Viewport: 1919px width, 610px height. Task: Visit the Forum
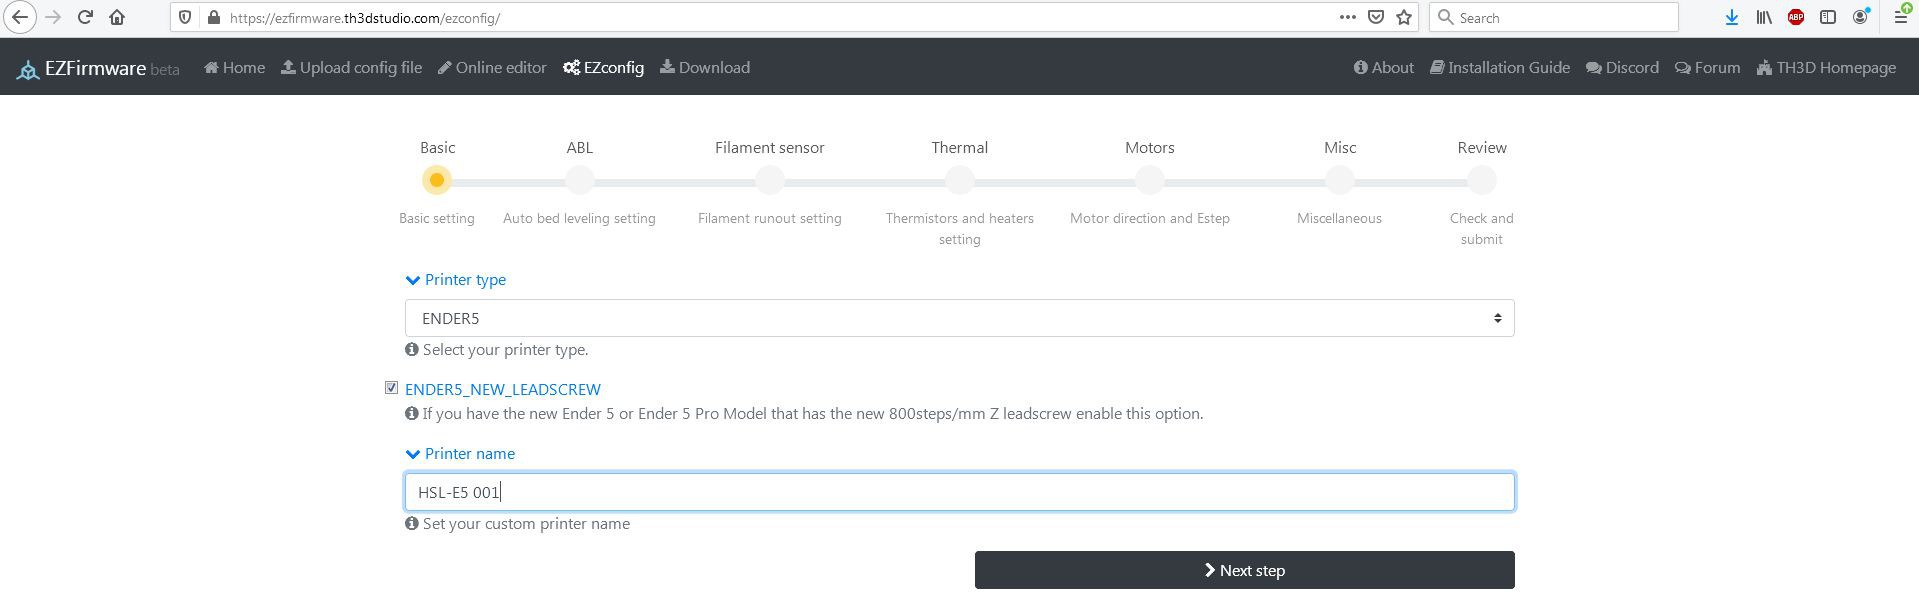click(x=1708, y=68)
